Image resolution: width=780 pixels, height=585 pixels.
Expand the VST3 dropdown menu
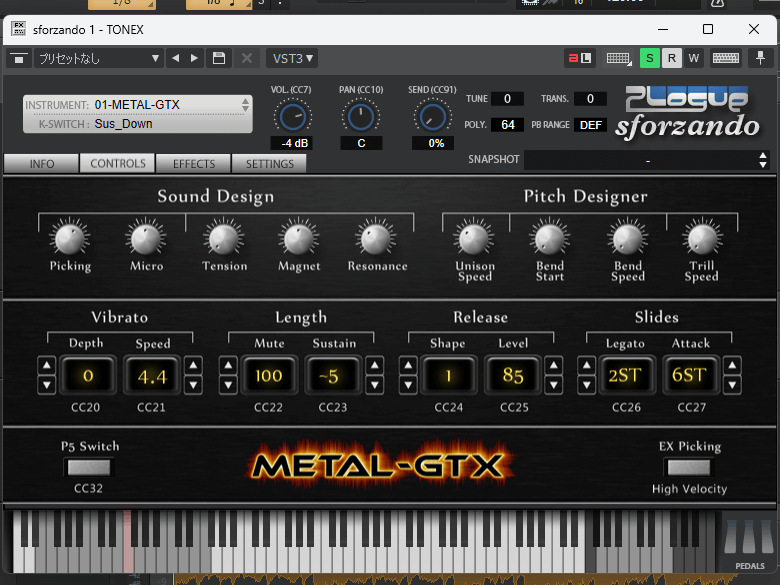point(293,58)
